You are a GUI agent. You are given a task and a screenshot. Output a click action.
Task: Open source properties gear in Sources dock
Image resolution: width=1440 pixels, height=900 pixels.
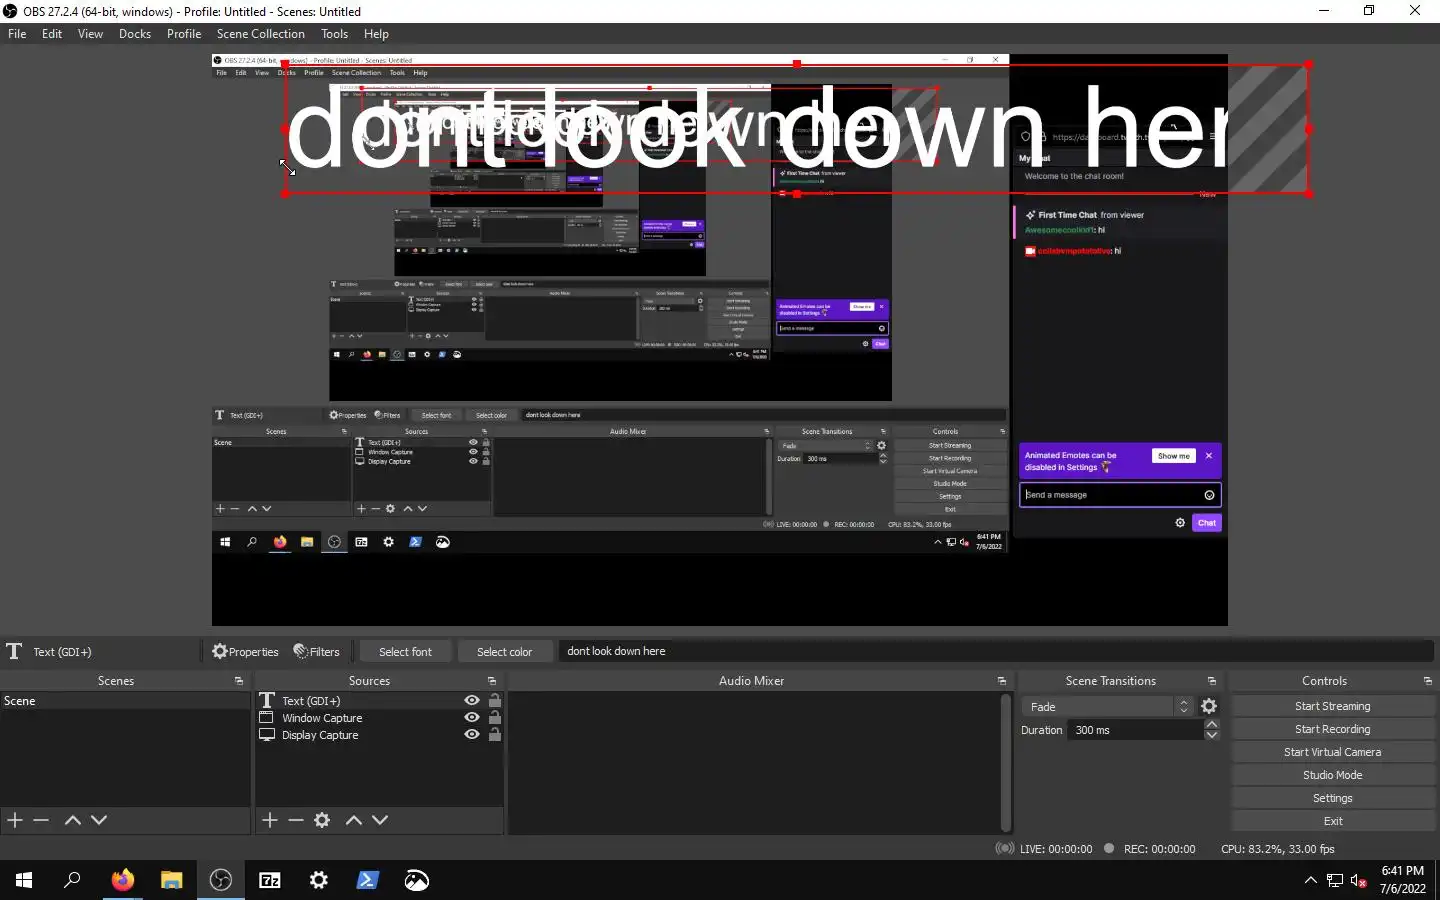tap(322, 820)
